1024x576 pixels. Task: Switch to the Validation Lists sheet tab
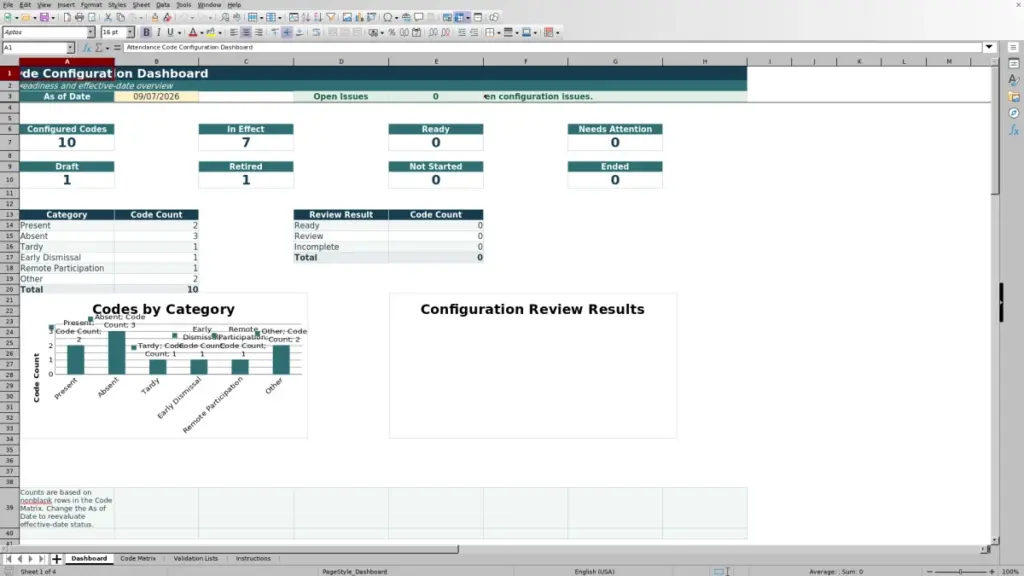coord(196,558)
